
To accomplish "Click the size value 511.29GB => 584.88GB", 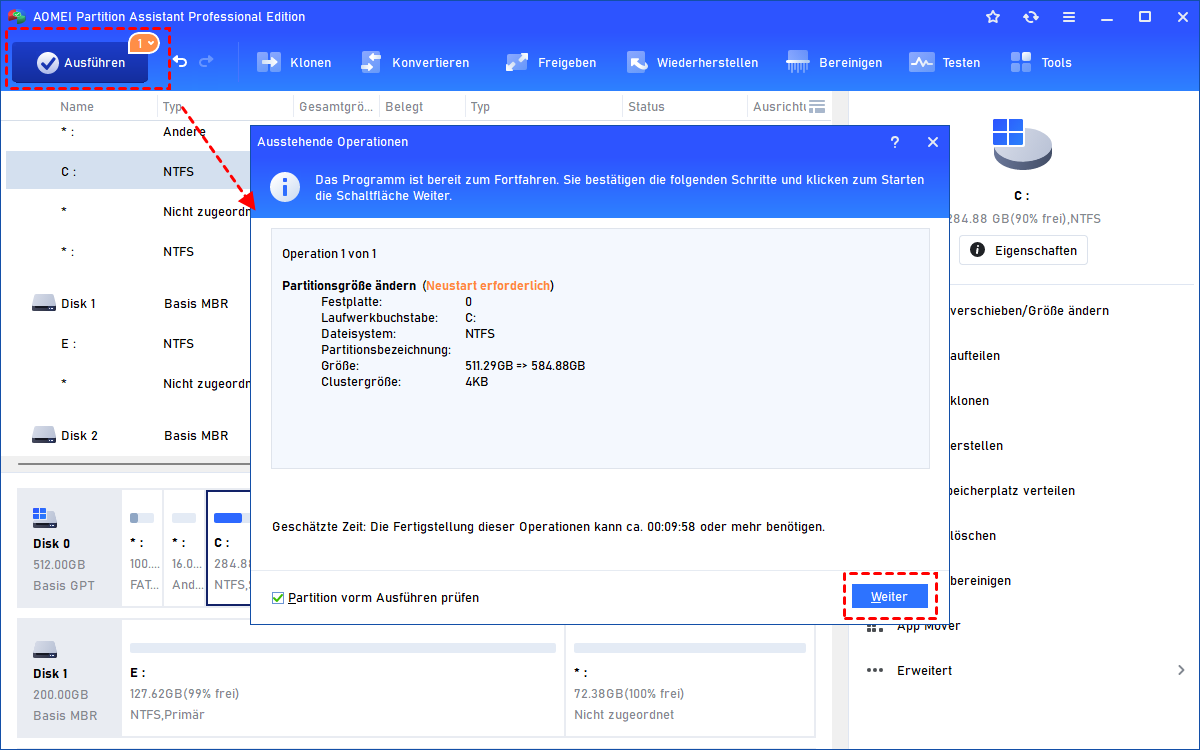I will click(x=525, y=366).
